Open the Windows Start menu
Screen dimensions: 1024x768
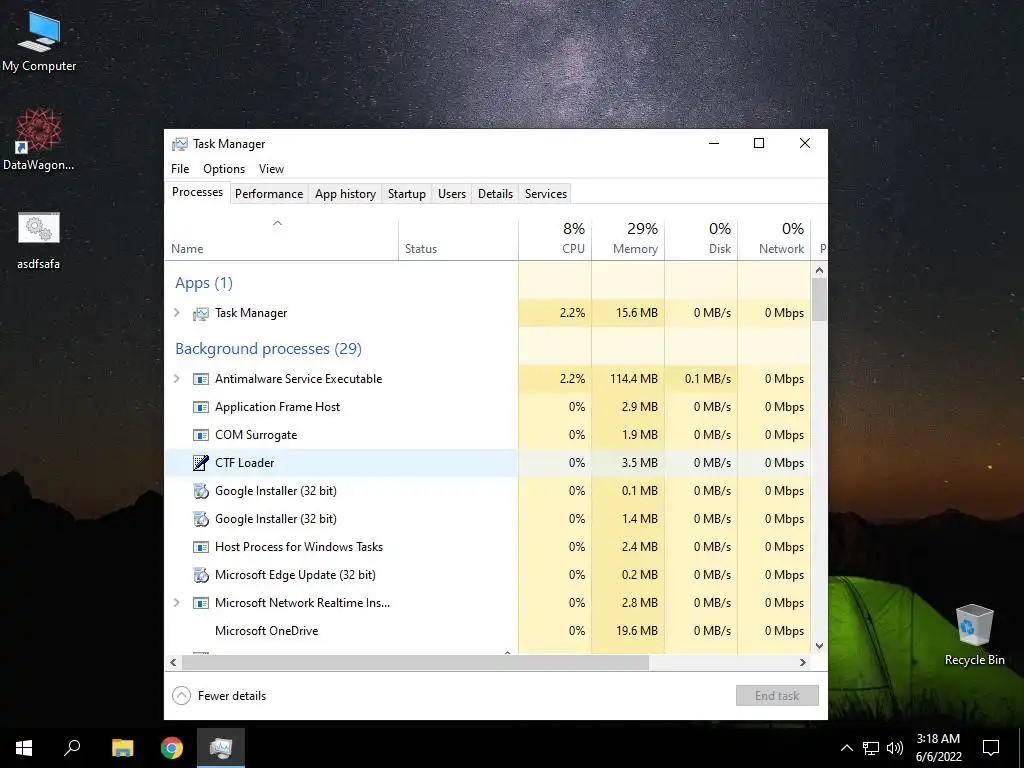[x=24, y=748]
